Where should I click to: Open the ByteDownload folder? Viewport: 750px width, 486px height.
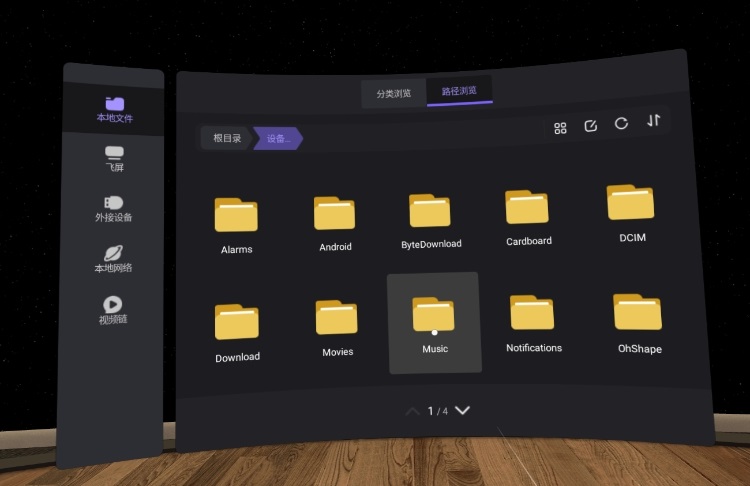430,220
